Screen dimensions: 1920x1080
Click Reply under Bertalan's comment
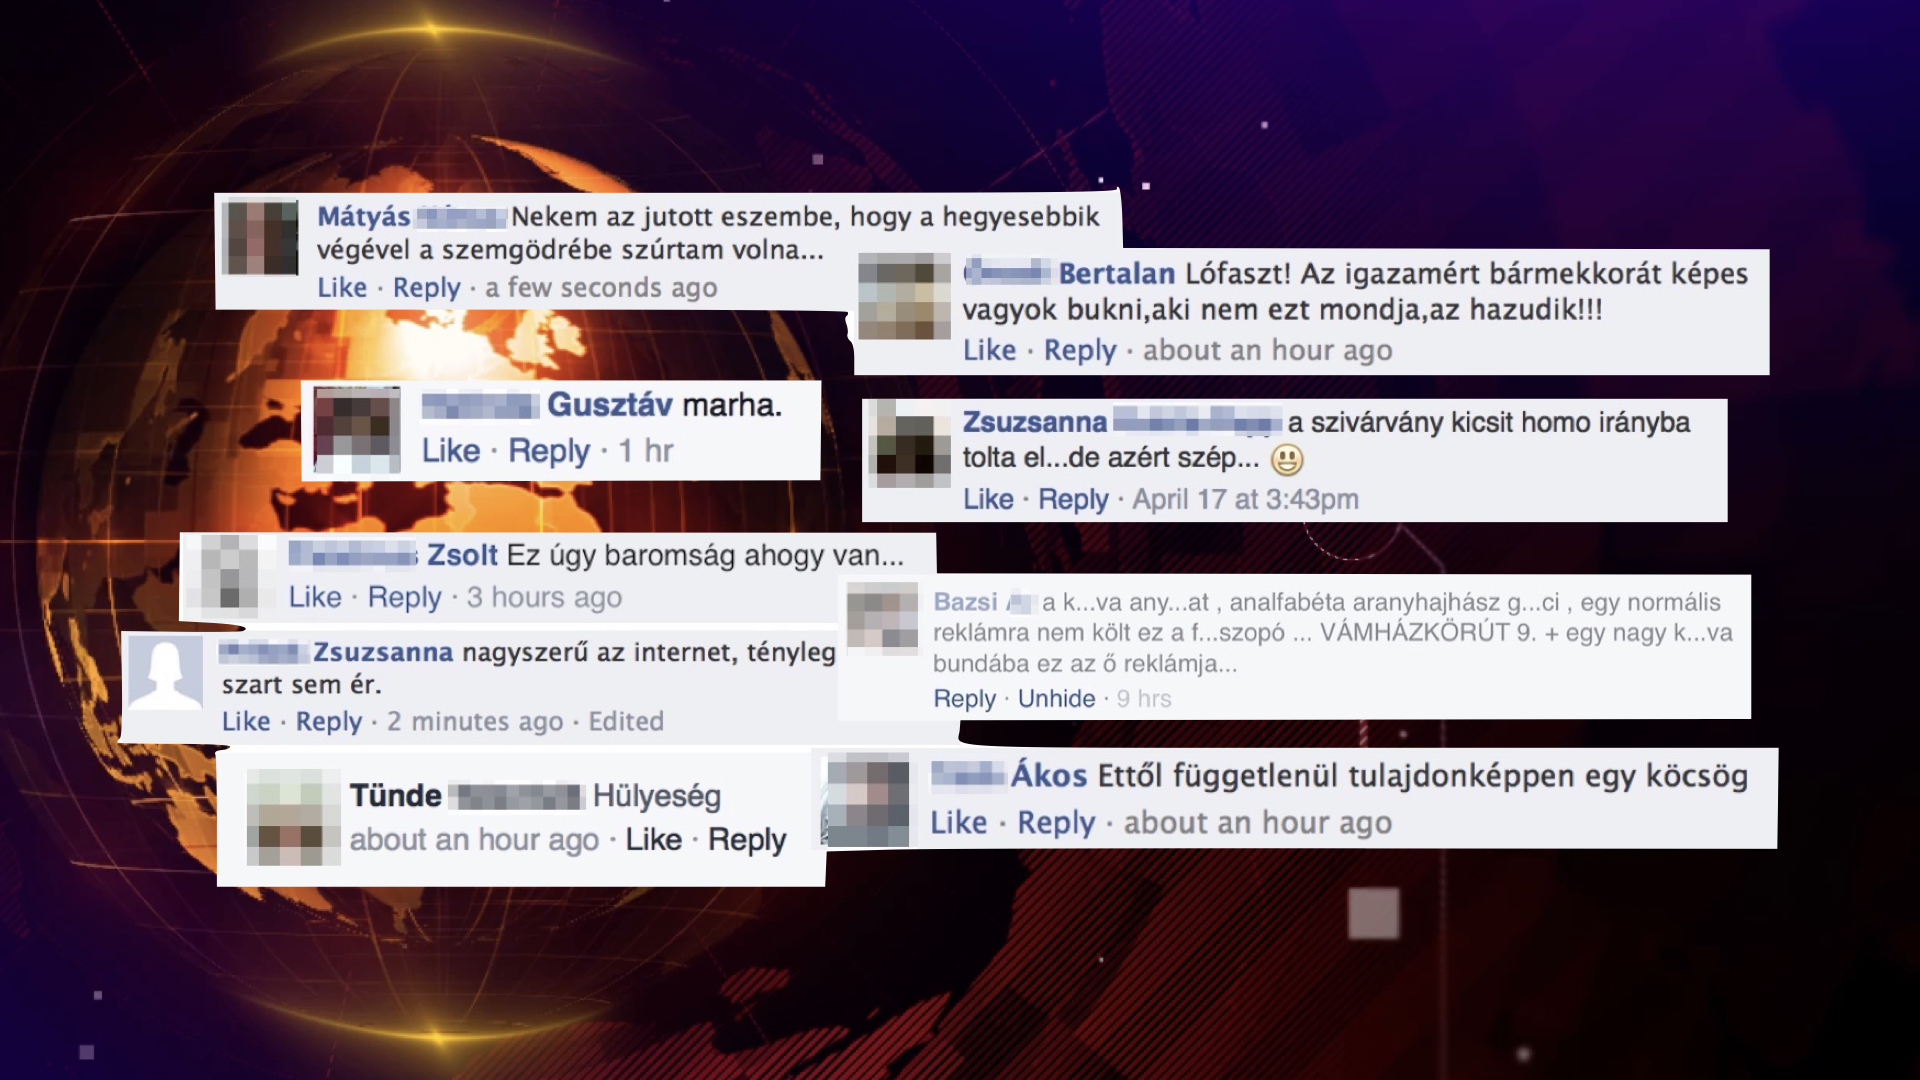[1080, 351]
